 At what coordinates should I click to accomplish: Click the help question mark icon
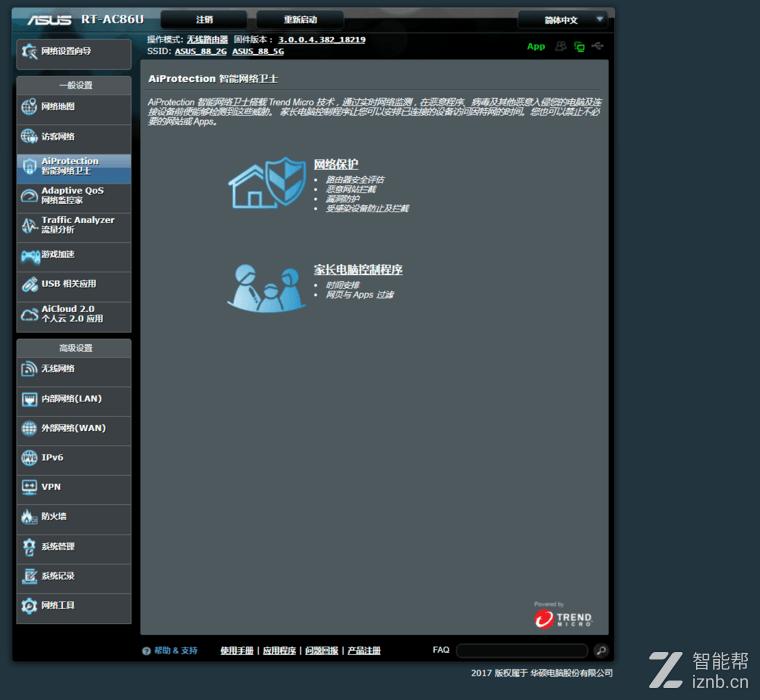coord(146,651)
